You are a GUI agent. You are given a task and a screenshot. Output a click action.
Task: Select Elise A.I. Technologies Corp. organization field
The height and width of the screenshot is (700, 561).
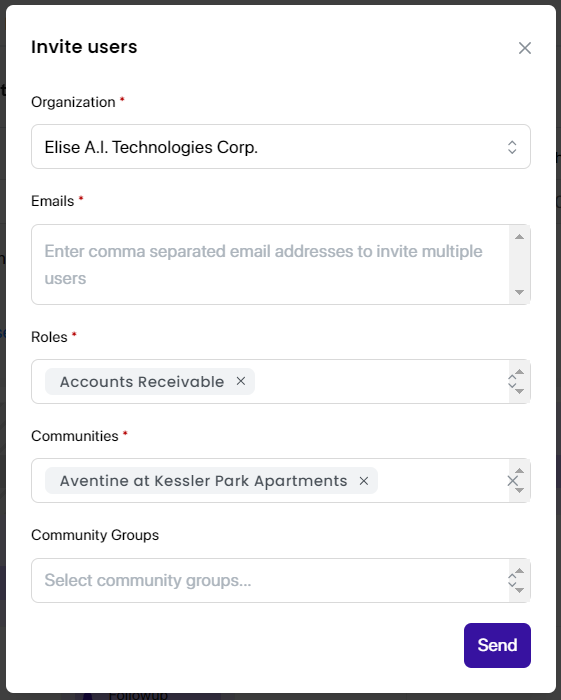(281, 147)
